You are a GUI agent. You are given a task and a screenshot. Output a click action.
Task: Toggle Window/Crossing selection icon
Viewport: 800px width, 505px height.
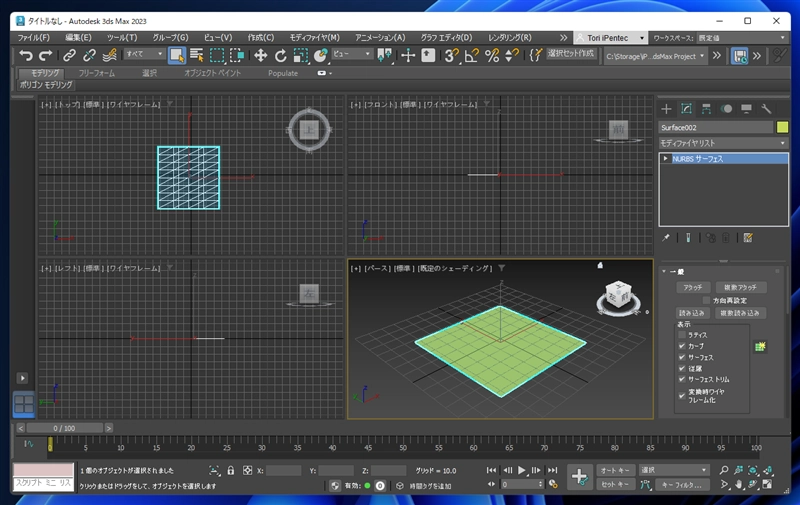click(237, 55)
